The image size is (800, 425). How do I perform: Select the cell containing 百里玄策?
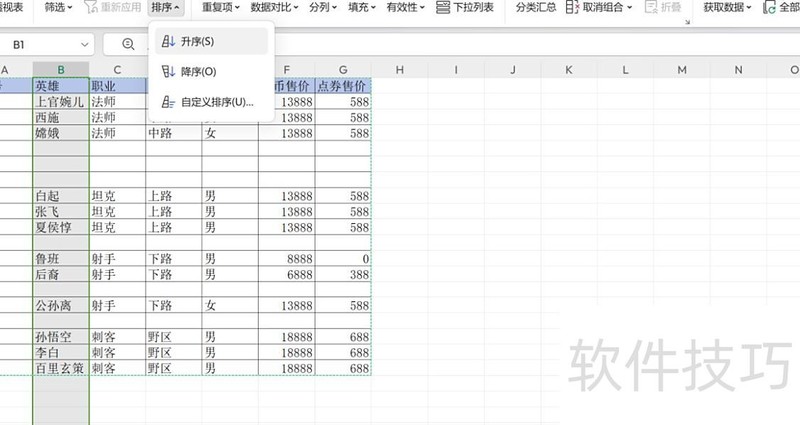click(61, 368)
